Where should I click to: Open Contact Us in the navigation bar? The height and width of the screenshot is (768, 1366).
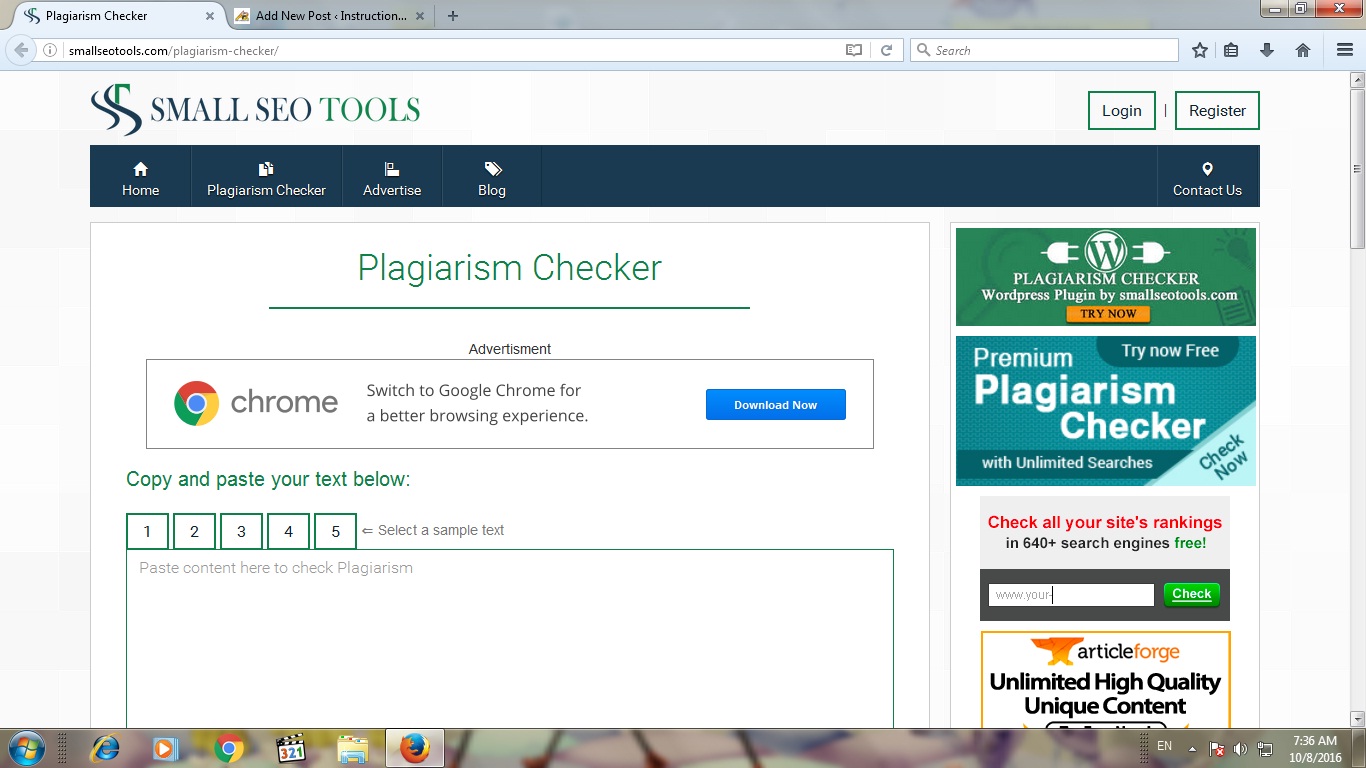(1207, 177)
